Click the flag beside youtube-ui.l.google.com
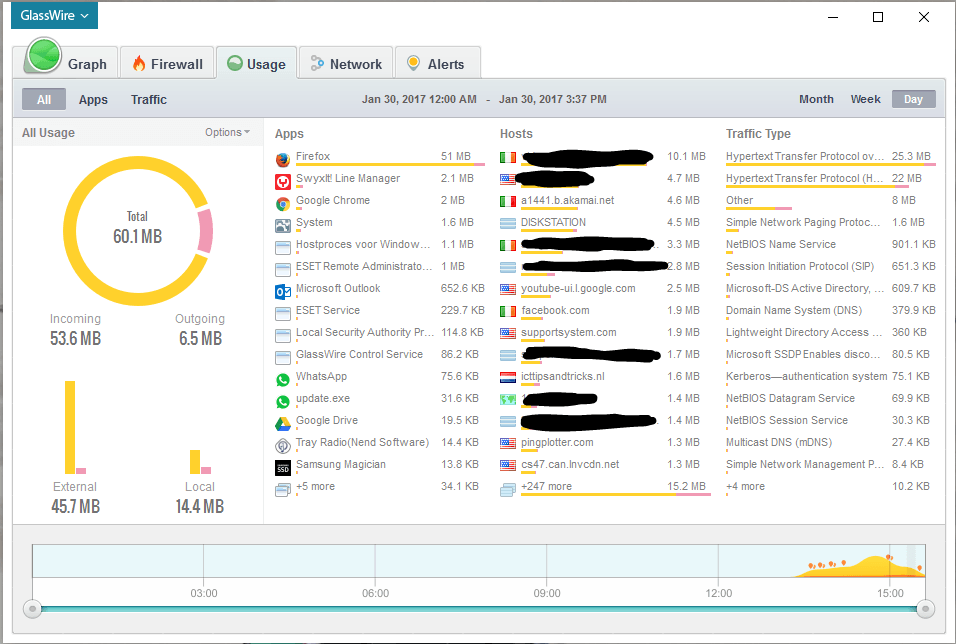The height and width of the screenshot is (644, 956). coord(508,289)
